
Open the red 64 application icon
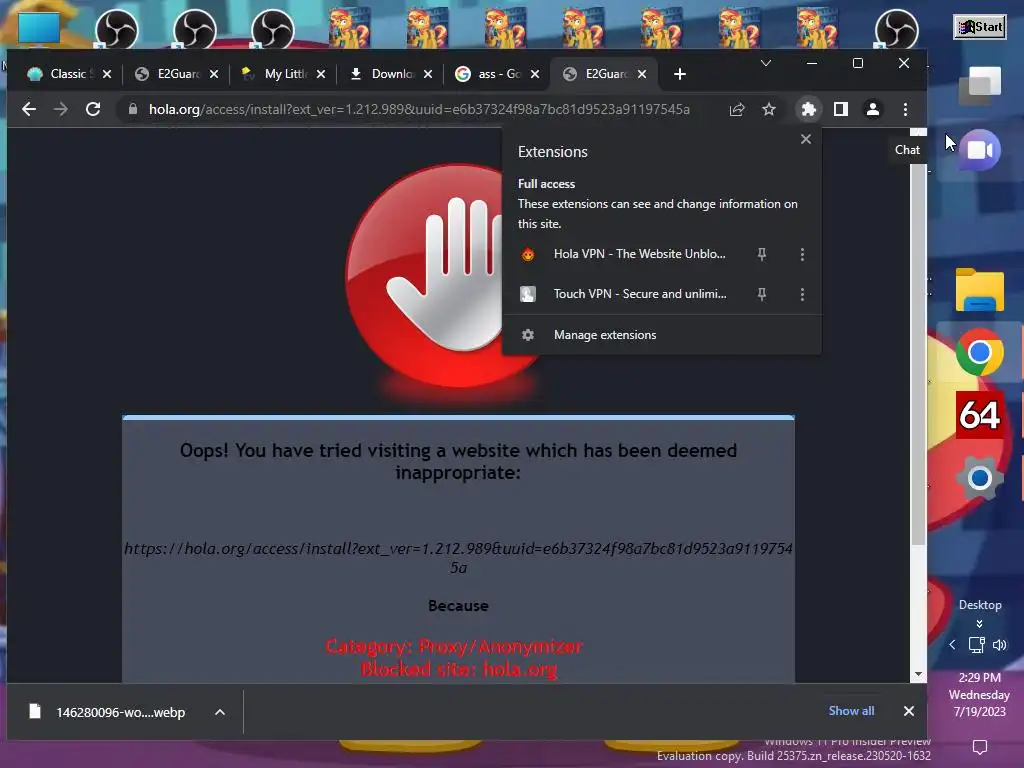tap(979, 415)
